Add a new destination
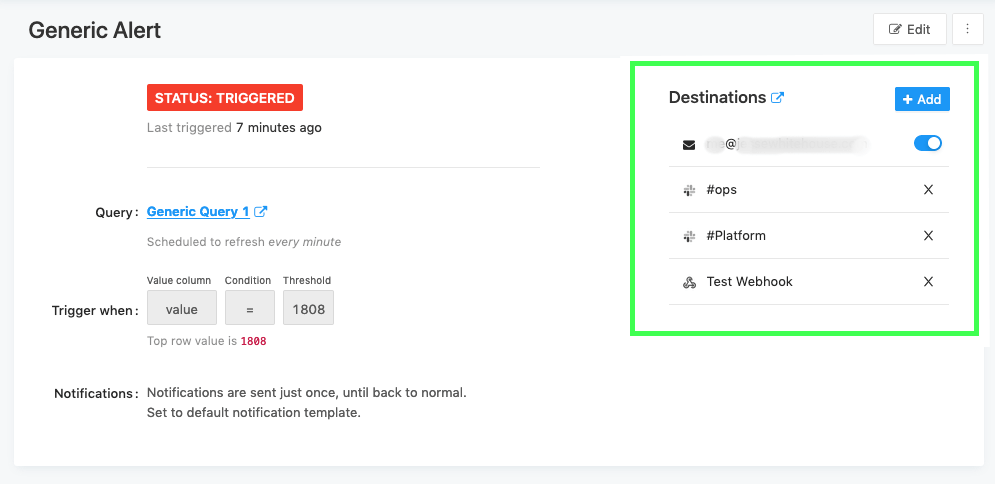 [x=921, y=99]
